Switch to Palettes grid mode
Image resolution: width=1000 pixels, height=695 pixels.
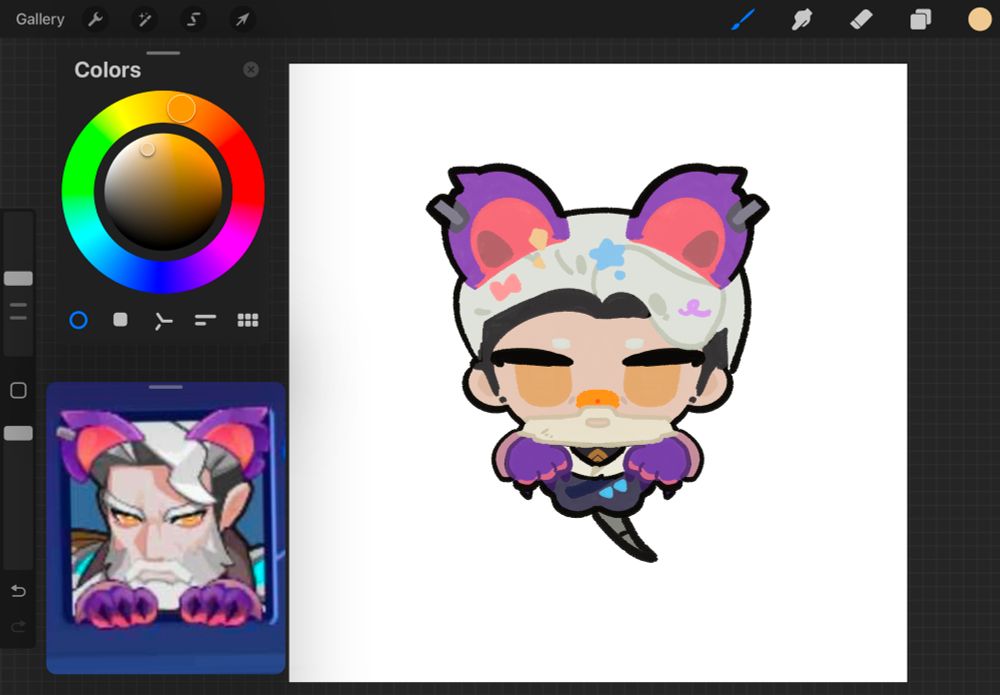pyautogui.click(x=248, y=320)
